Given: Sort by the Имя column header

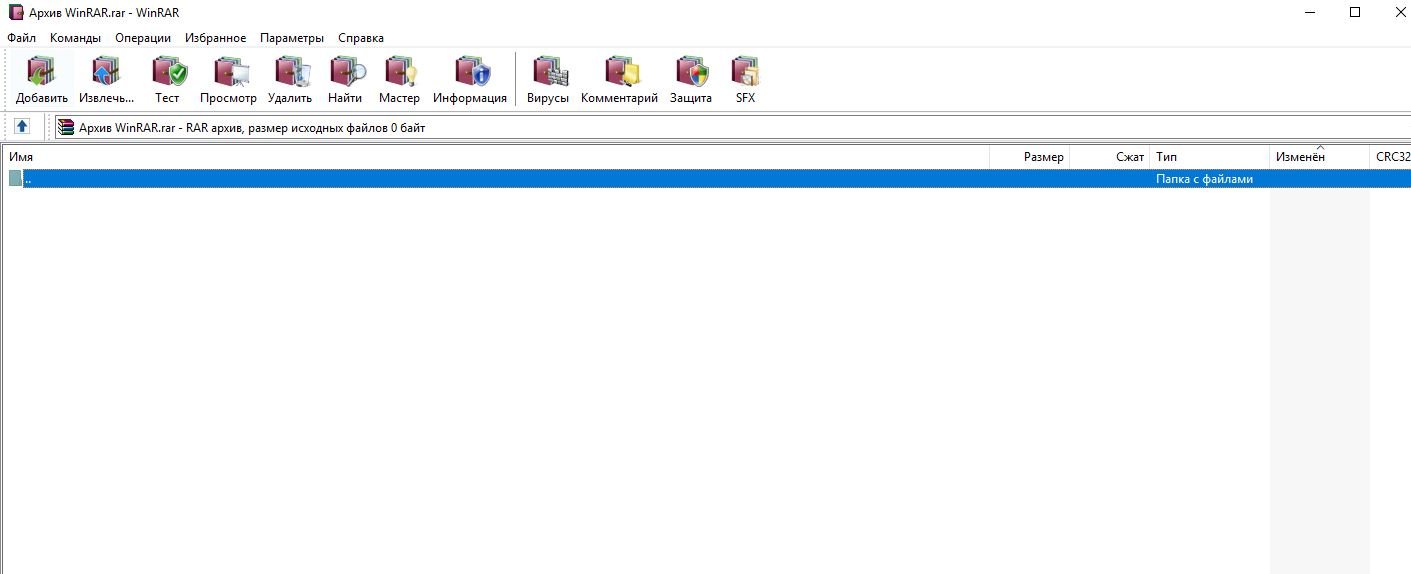Looking at the screenshot, I should point(495,157).
